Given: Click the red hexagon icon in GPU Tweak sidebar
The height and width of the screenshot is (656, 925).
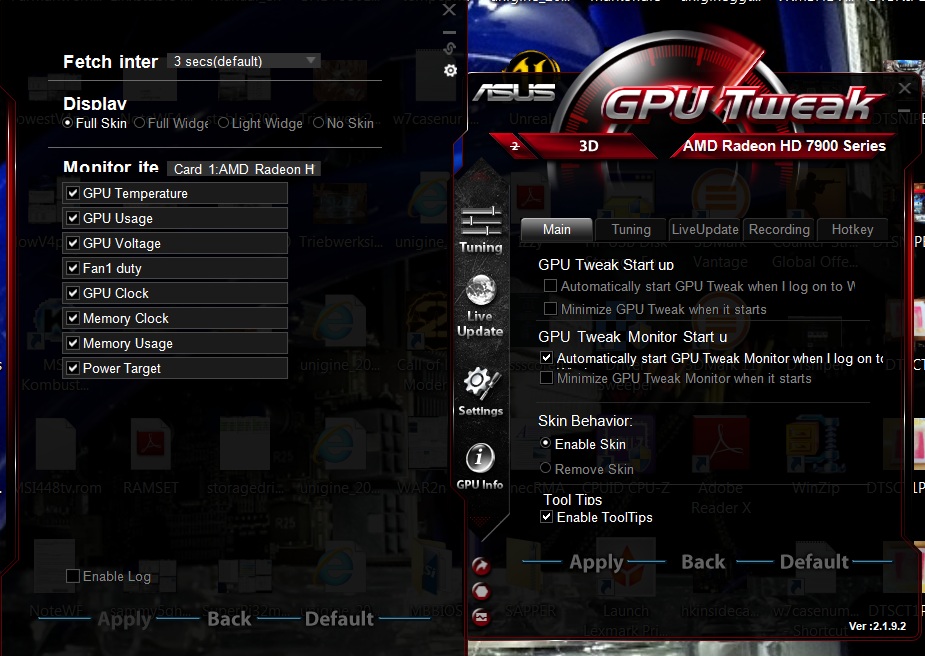Looking at the screenshot, I should 481,591.
